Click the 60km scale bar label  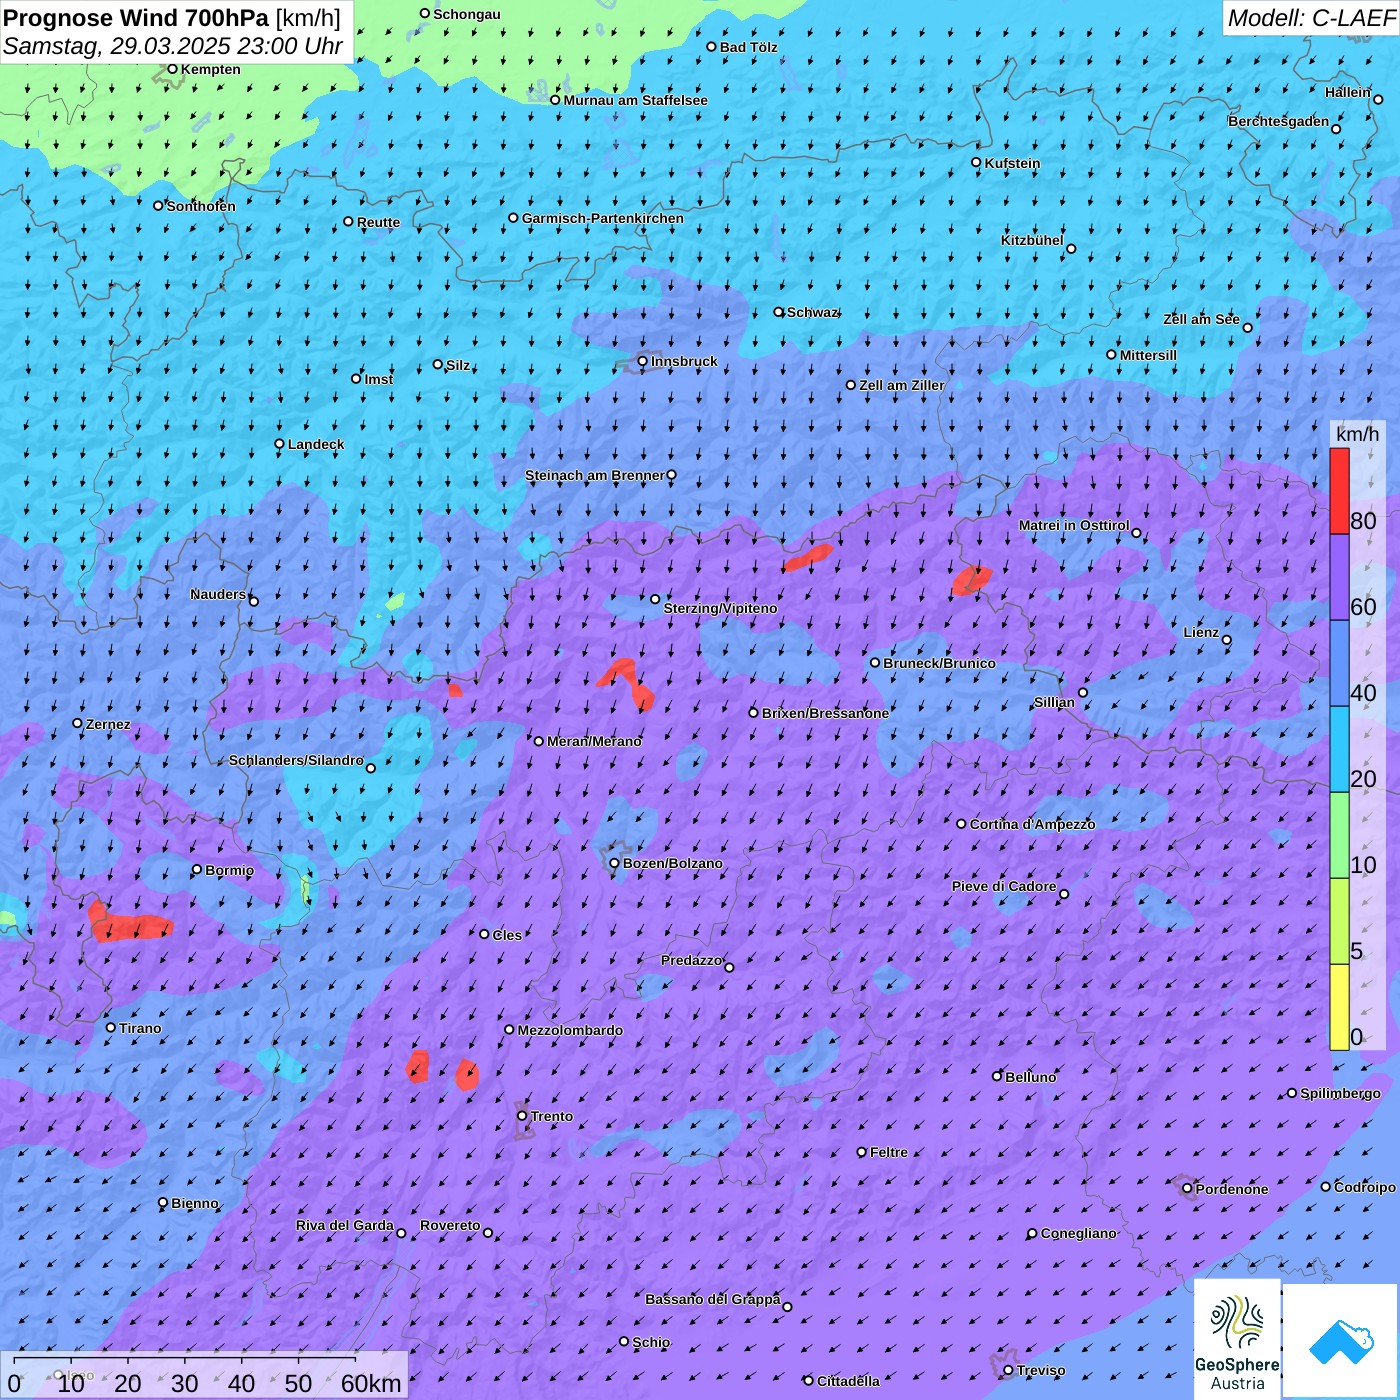[x=371, y=1384]
